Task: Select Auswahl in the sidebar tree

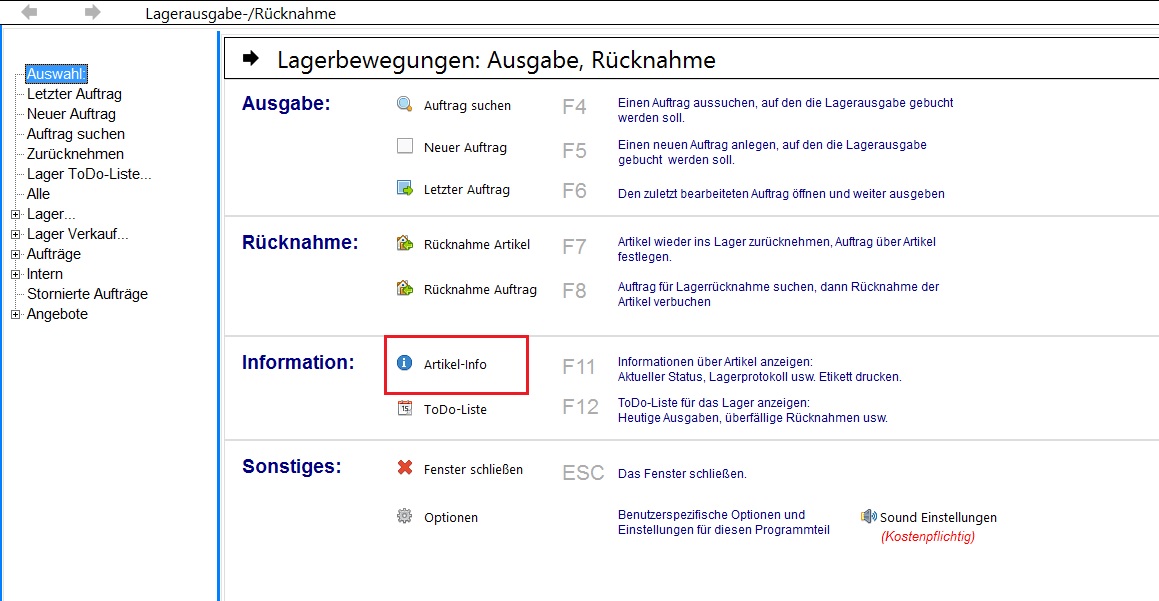Action: pos(56,74)
